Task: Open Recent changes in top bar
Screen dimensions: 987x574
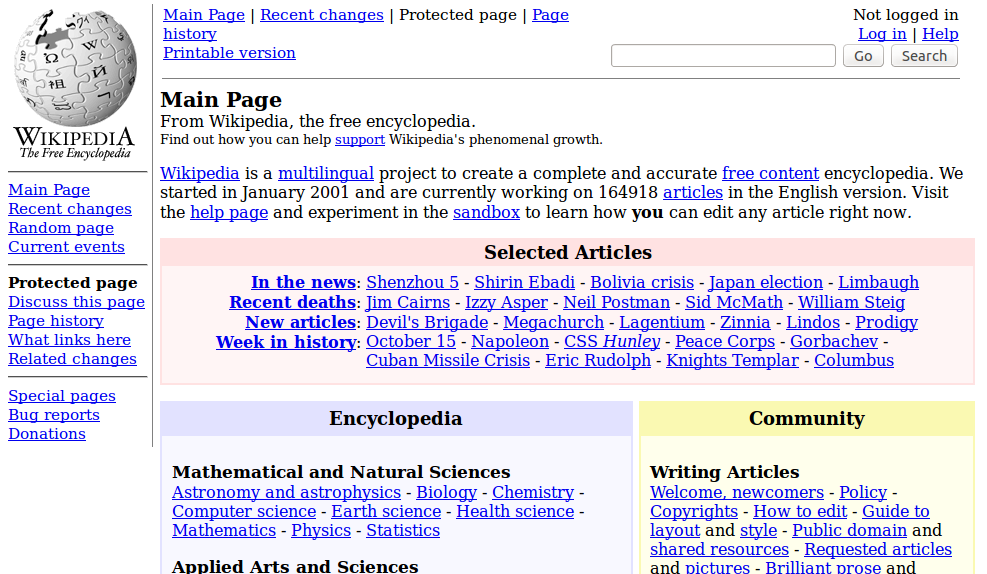Action: coord(322,15)
